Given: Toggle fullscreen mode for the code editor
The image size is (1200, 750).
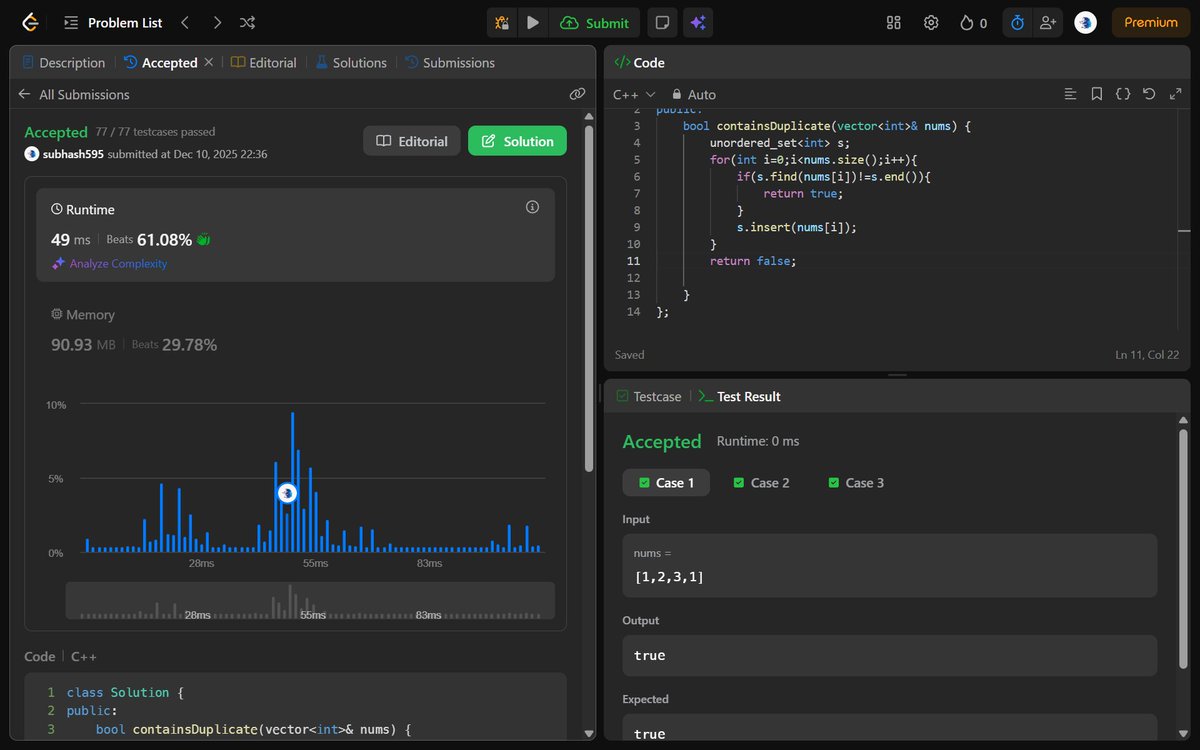Looking at the screenshot, I should pyautogui.click(x=1175, y=93).
